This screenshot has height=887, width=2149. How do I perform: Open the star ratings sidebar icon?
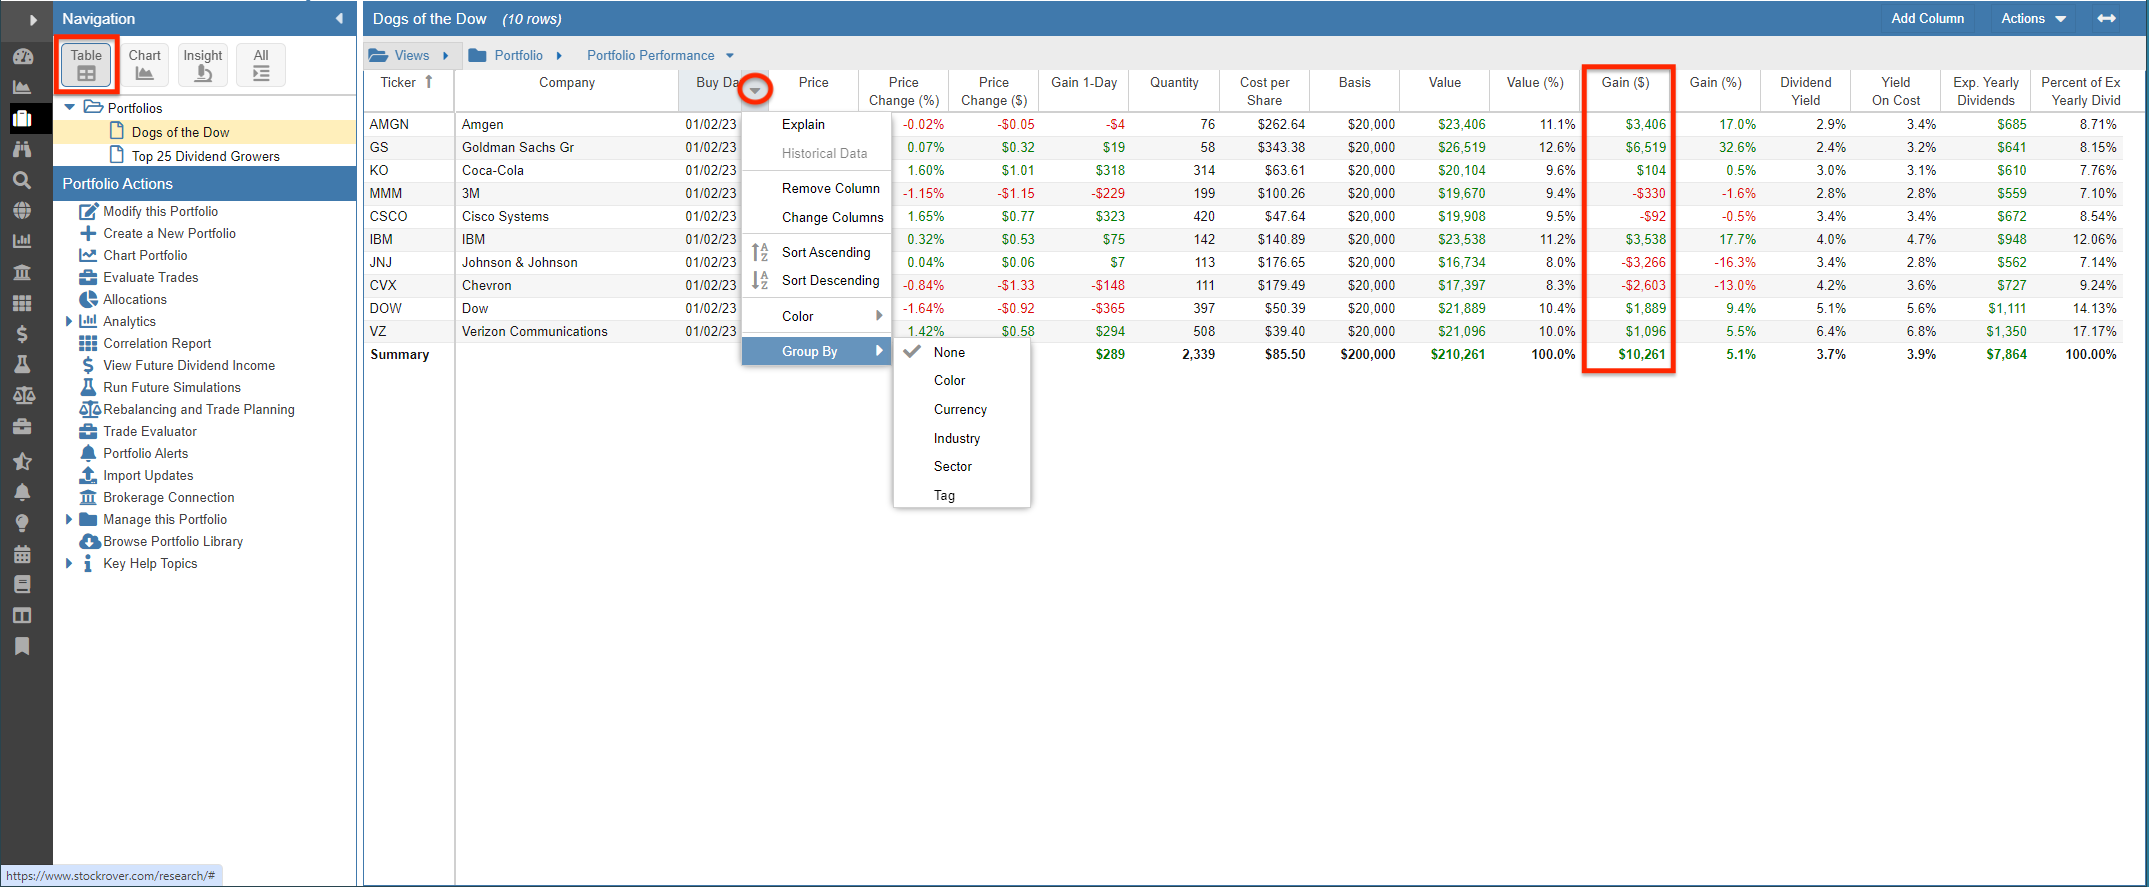(22, 461)
